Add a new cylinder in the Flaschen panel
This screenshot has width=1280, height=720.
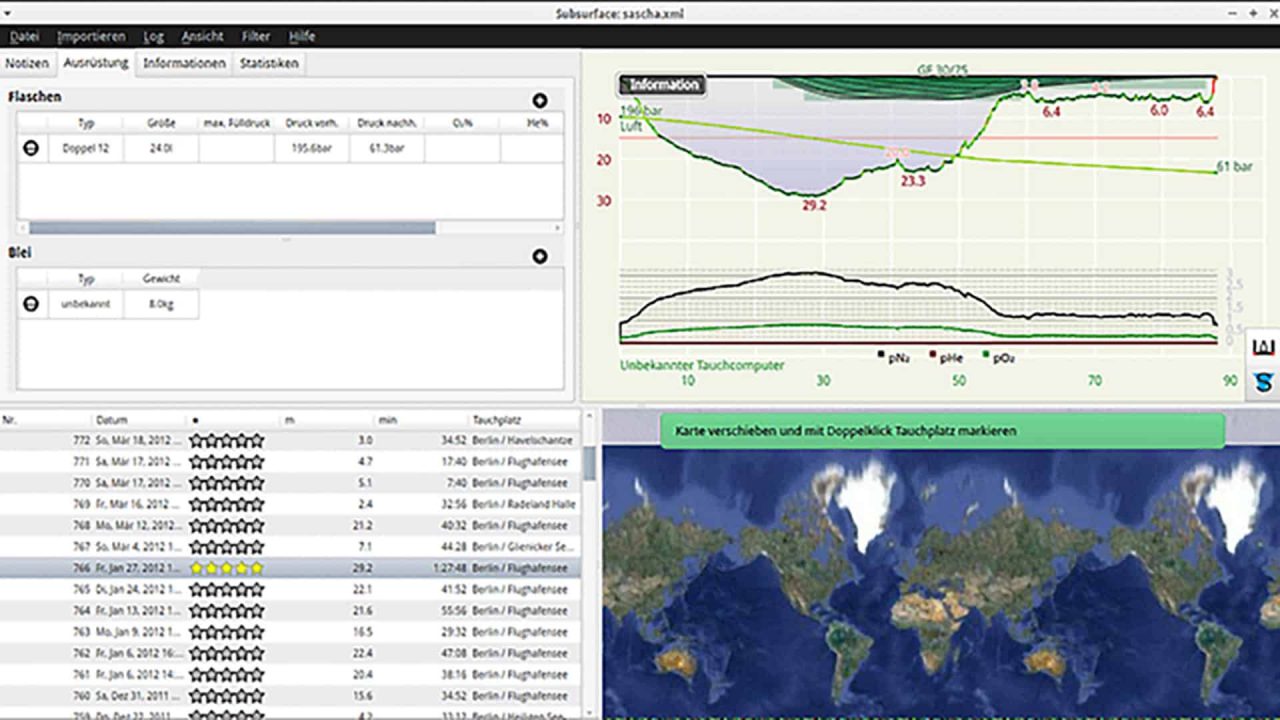tap(540, 100)
